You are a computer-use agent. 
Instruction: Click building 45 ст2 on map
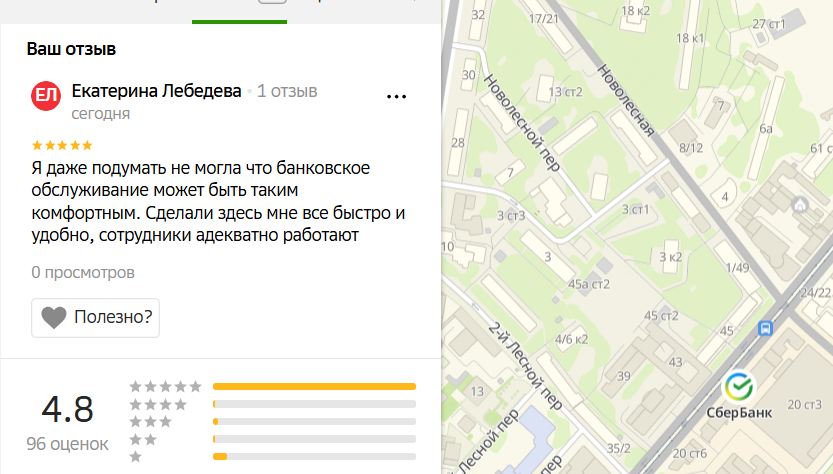(661, 316)
